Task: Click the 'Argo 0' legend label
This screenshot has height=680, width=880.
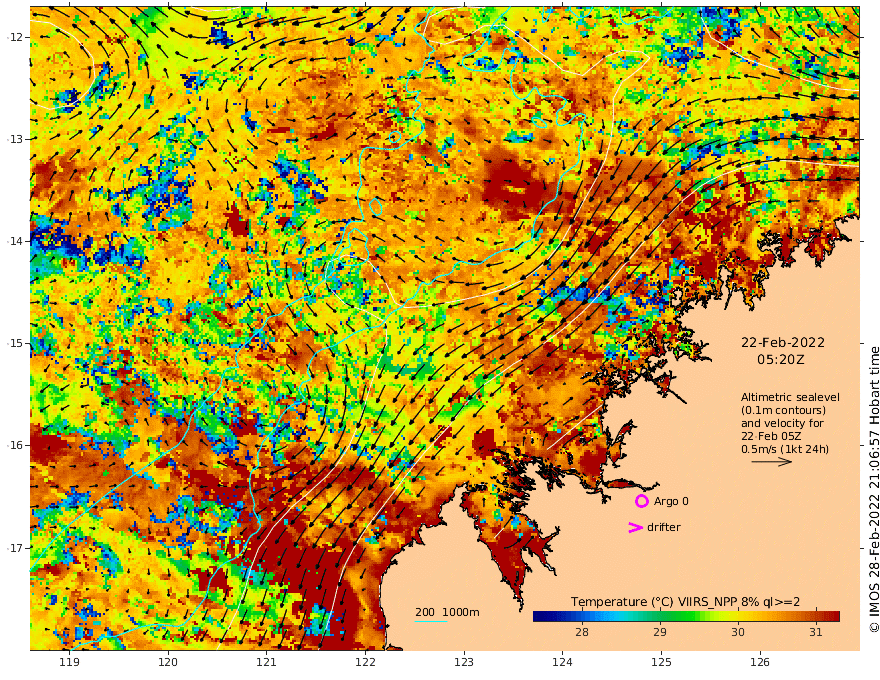Action: click(671, 501)
